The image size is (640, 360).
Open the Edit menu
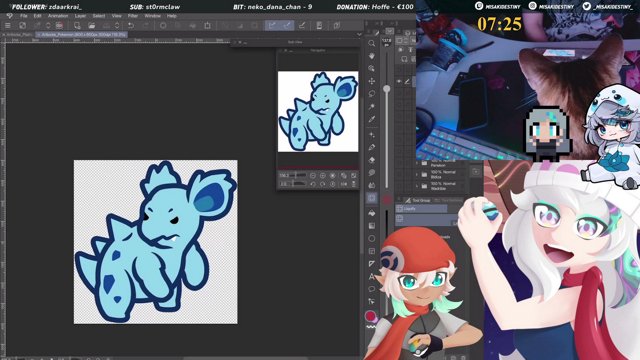tap(38, 16)
